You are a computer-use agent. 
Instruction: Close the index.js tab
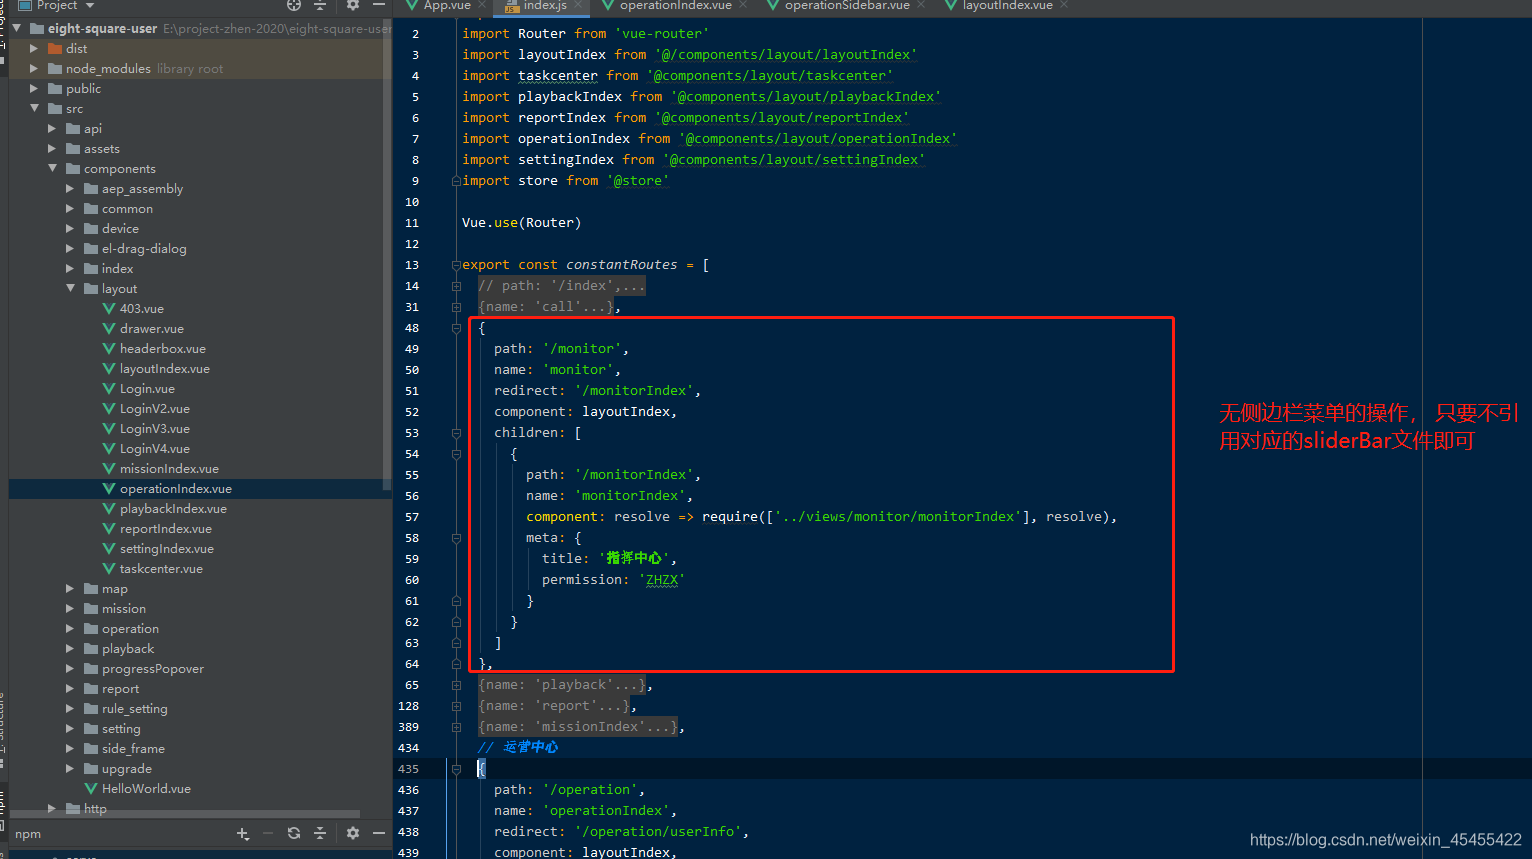[578, 6]
